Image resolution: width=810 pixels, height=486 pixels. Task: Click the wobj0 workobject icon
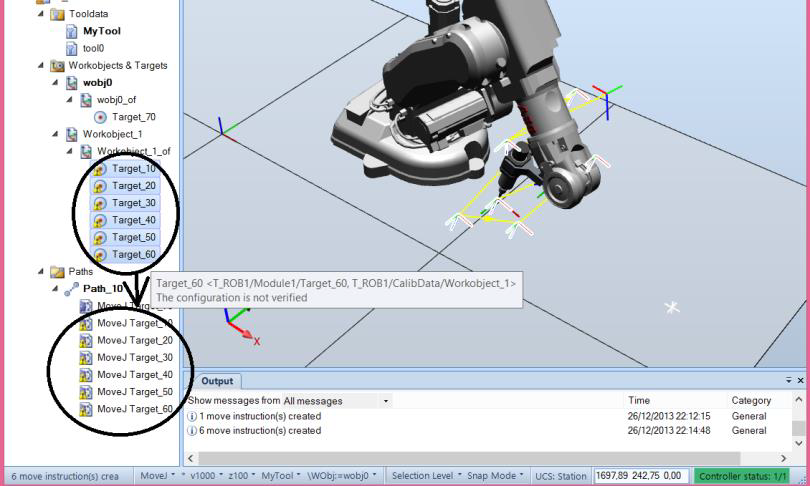(x=72, y=83)
